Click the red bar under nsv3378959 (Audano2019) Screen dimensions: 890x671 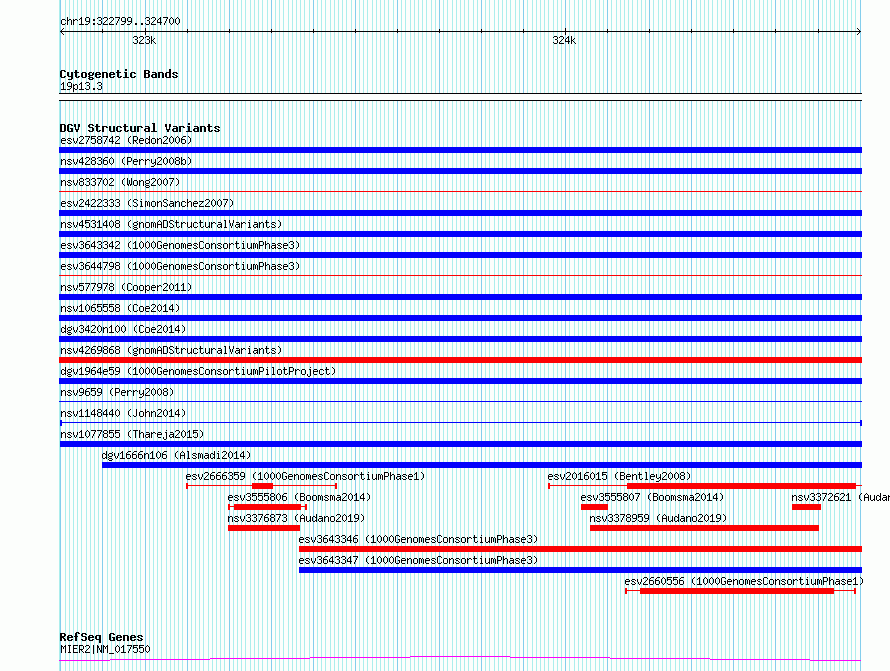pyautogui.click(x=704, y=528)
